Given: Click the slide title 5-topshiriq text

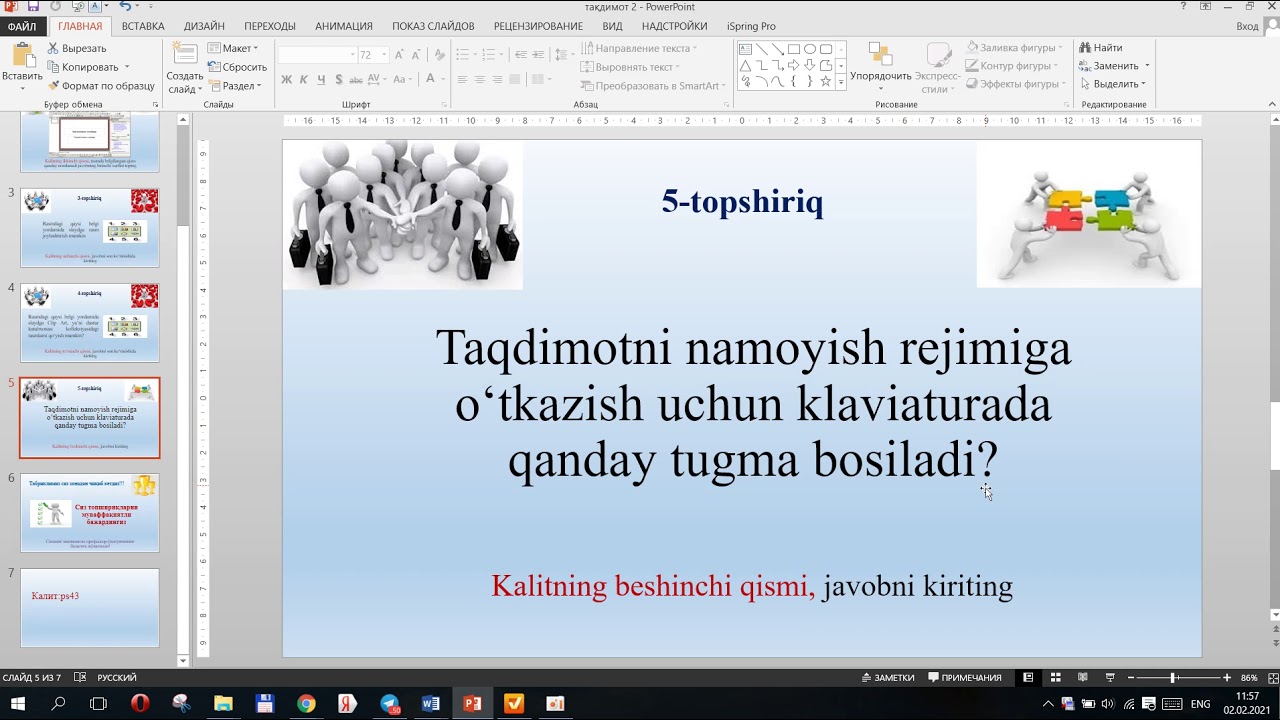Looking at the screenshot, I should [742, 202].
